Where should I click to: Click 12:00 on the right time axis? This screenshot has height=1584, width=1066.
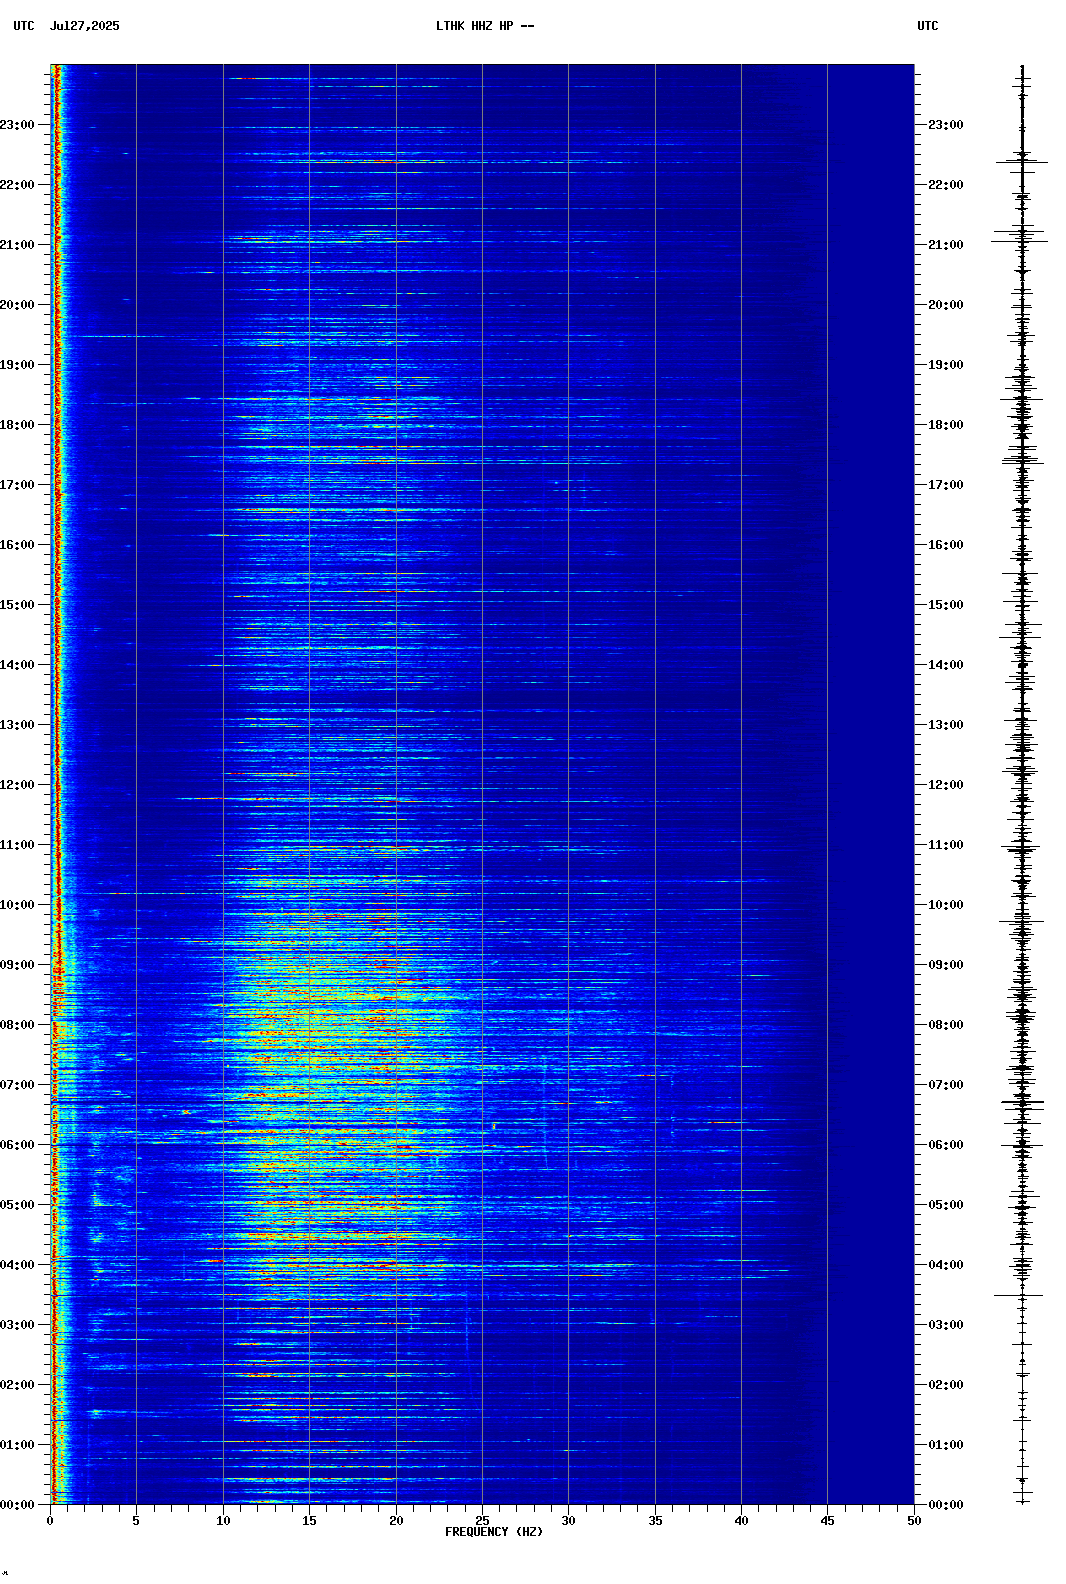pyautogui.click(x=946, y=785)
